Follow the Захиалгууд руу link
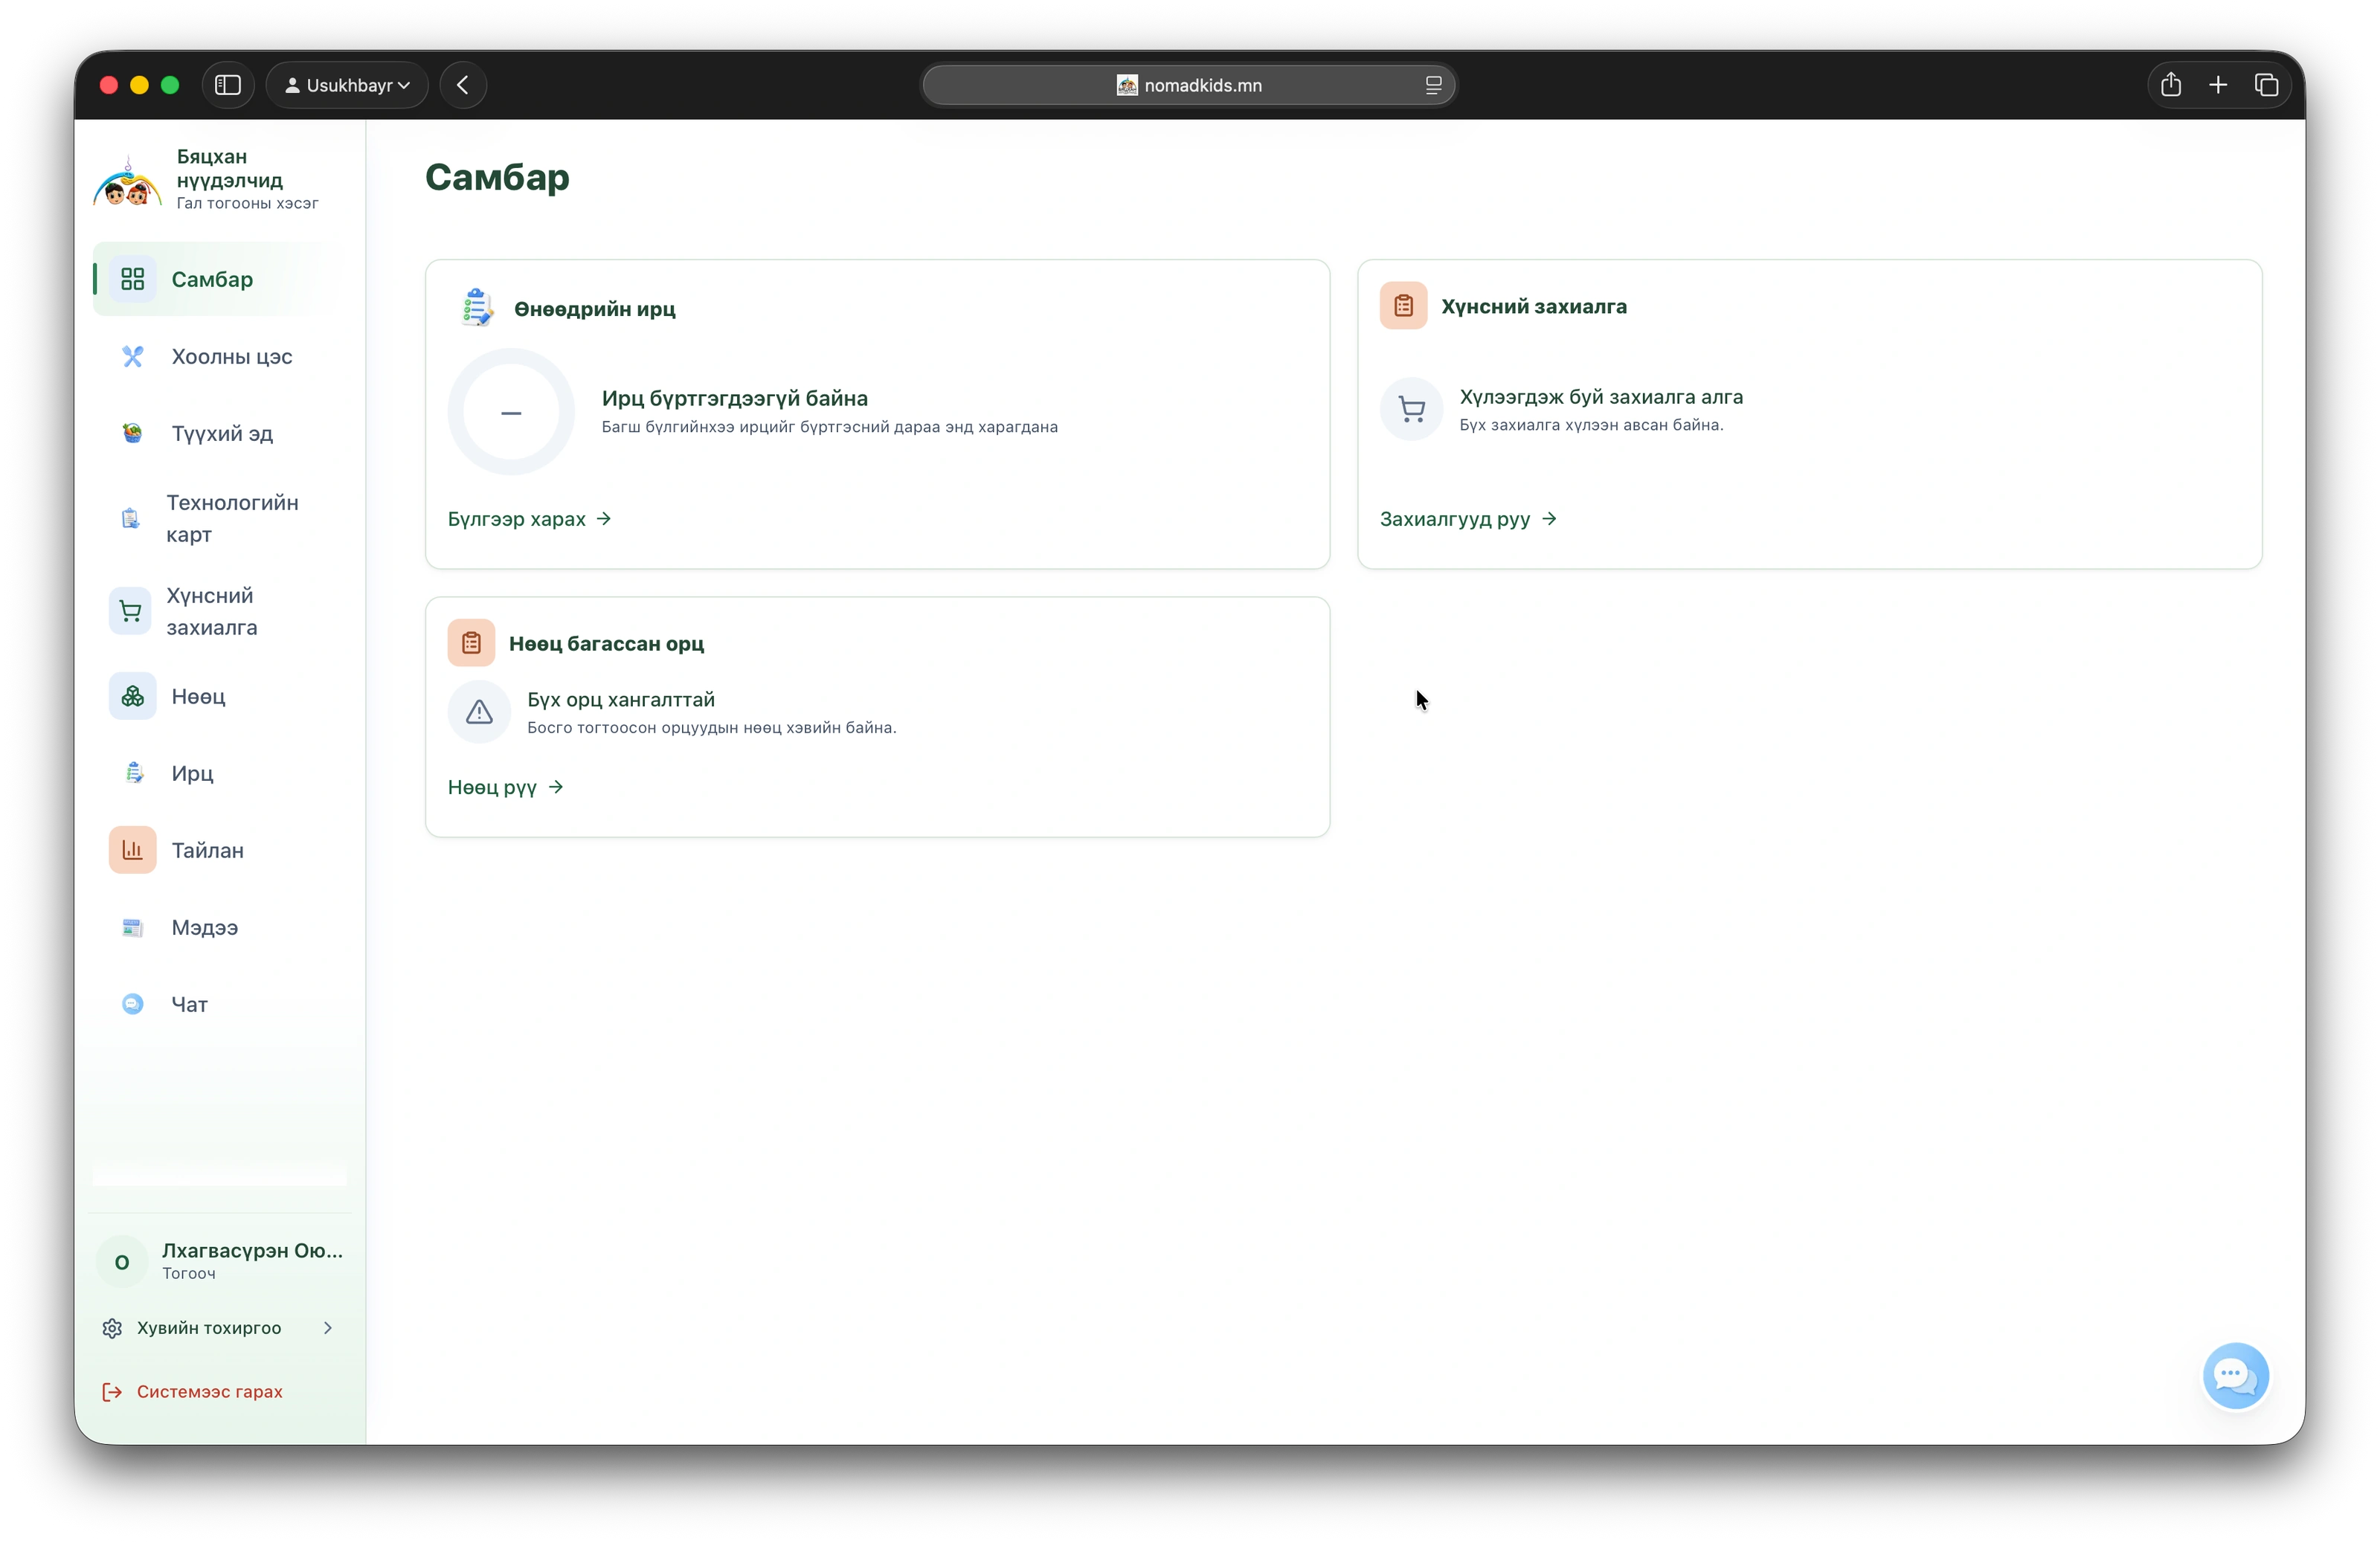This screenshot has width=2380, height=1543. click(1468, 519)
